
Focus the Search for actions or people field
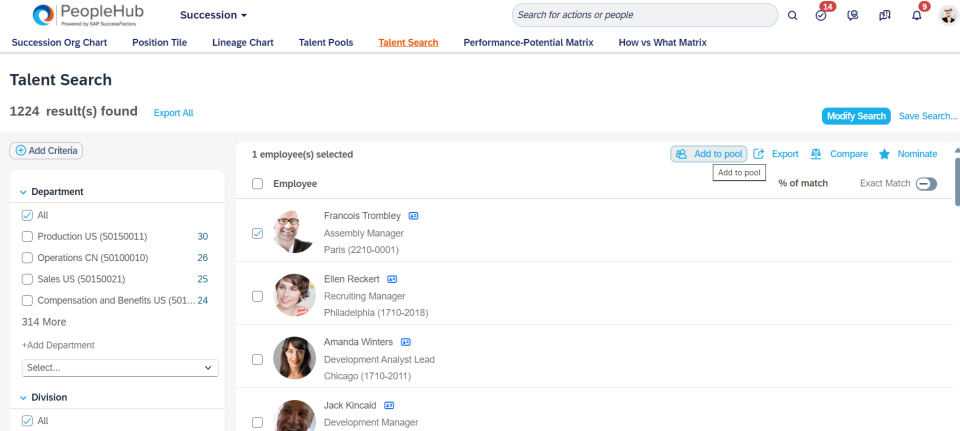click(645, 15)
